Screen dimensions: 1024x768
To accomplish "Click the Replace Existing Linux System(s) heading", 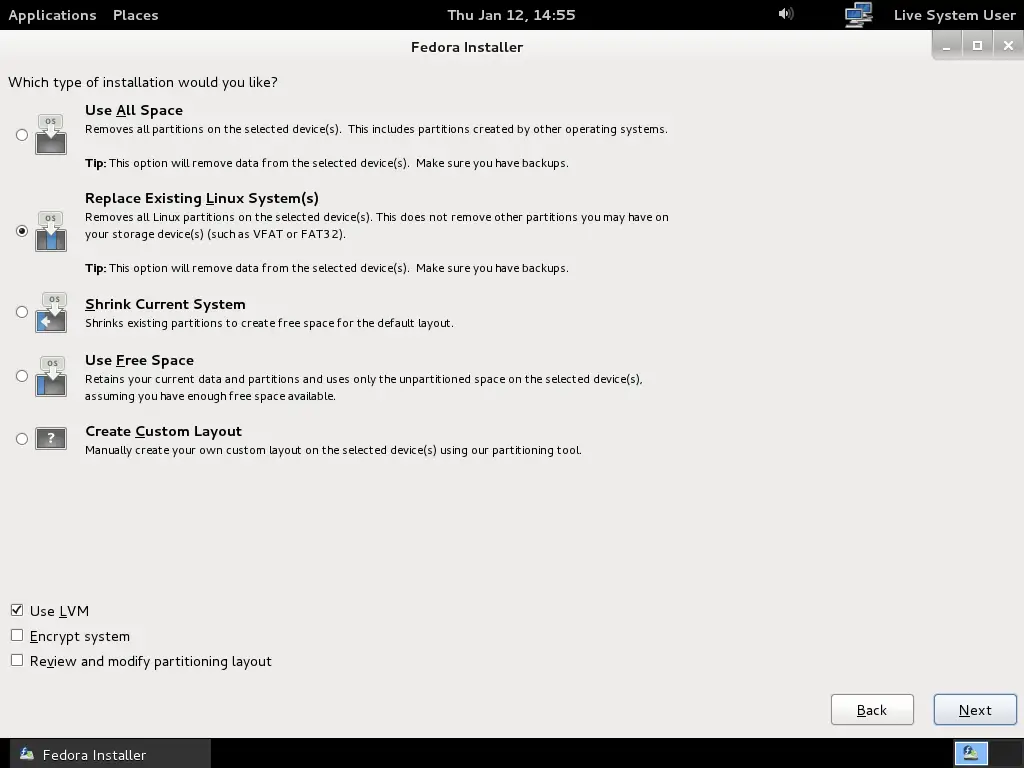I will pos(202,199).
